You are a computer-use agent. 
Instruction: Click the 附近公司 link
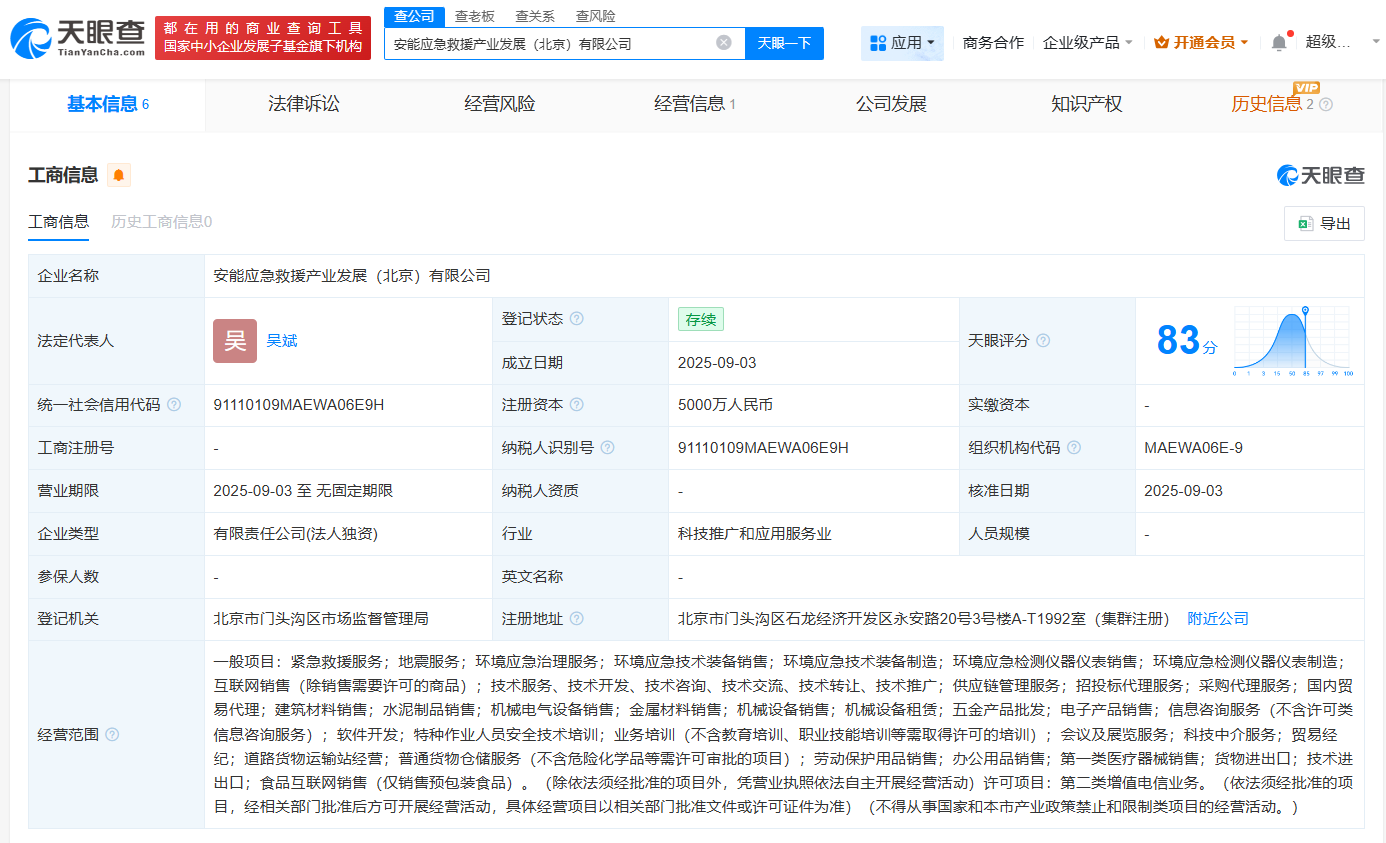(x=1217, y=619)
